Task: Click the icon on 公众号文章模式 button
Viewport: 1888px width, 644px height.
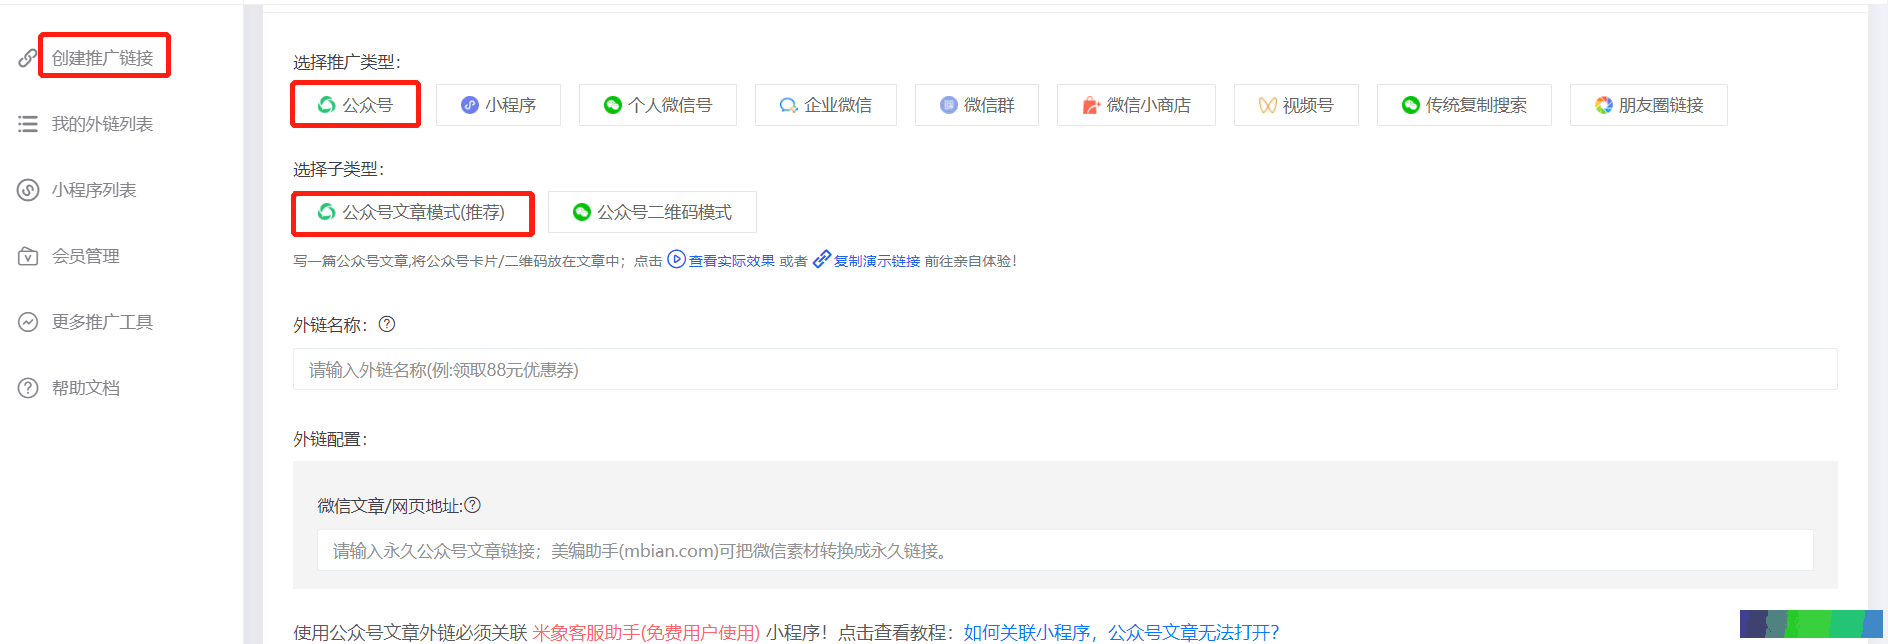Action: [x=326, y=212]
